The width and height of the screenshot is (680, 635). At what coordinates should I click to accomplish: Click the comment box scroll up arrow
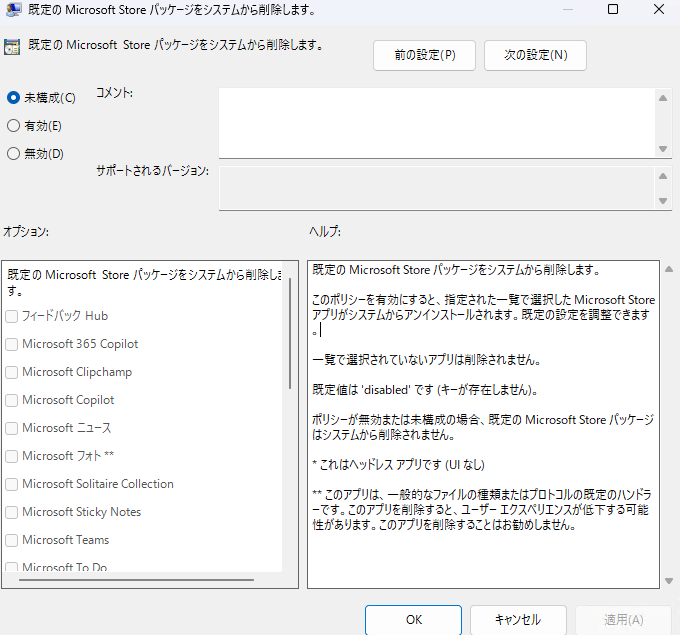[x=663, y=98]
